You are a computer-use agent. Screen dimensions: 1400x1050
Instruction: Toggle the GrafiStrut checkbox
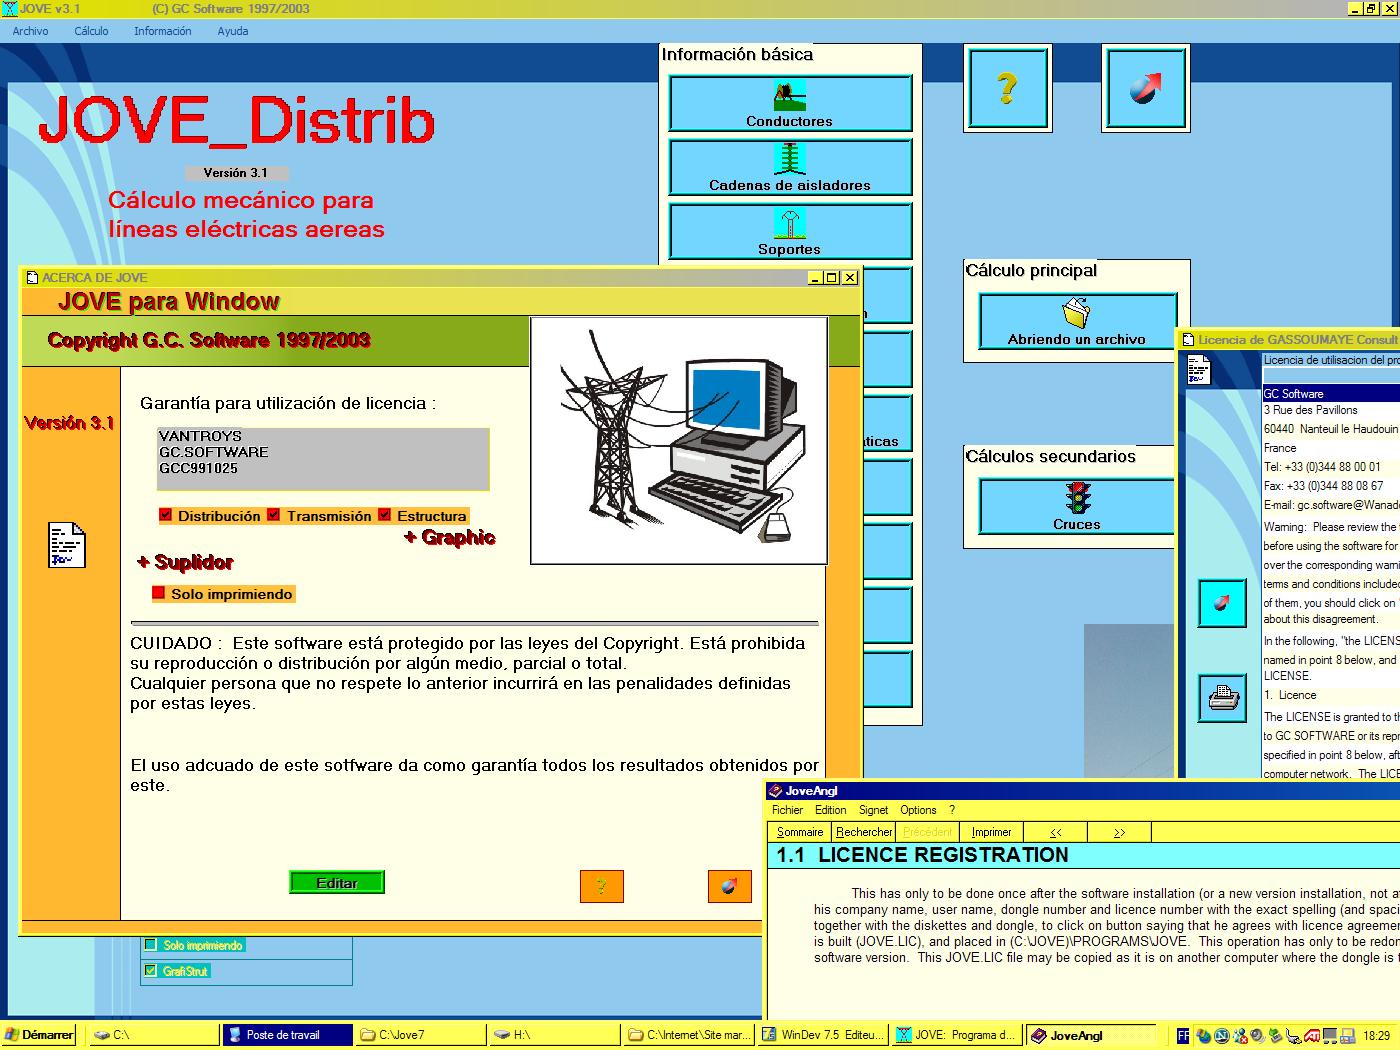coord(151,970)
